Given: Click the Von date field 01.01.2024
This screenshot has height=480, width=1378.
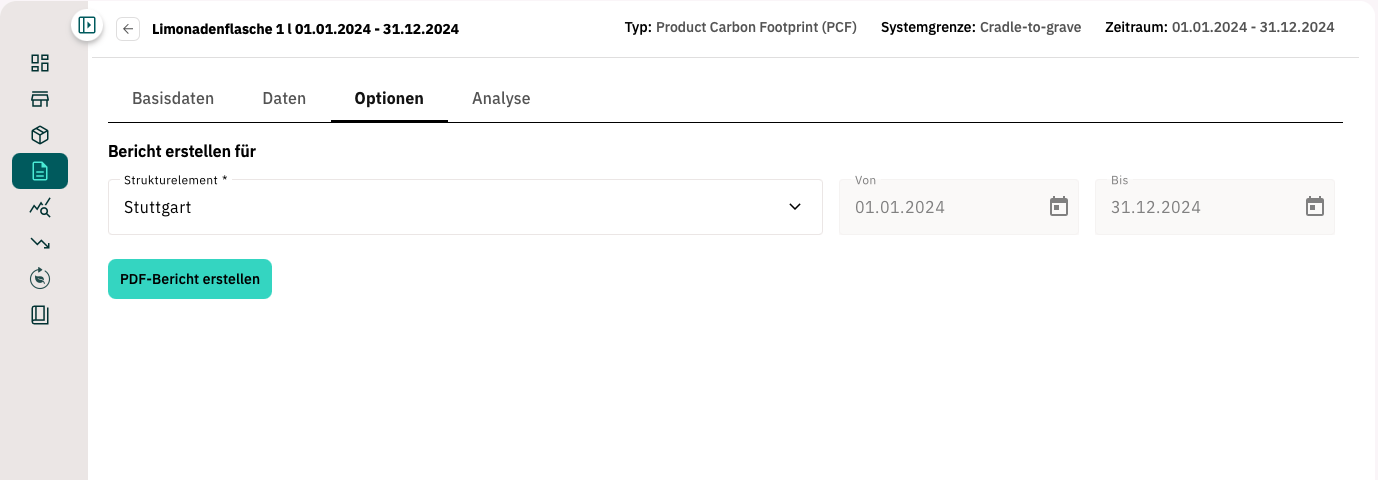Looking at the screenshot, I should click(x=959, y=207).
